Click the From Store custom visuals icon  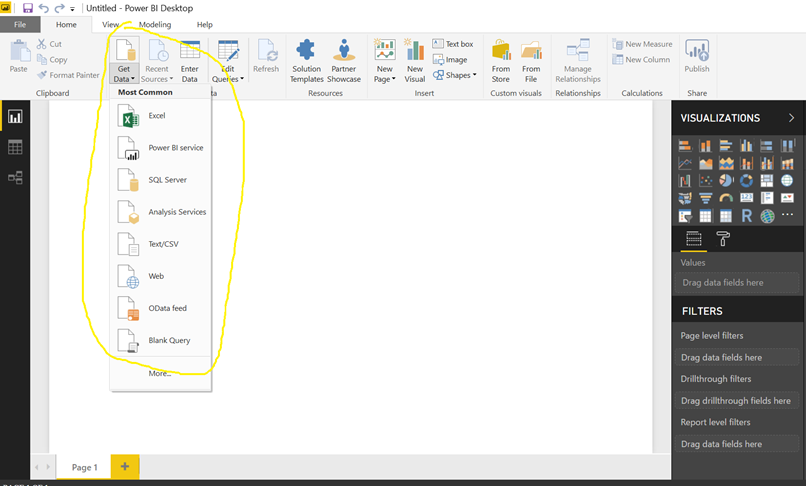point(500,60)
